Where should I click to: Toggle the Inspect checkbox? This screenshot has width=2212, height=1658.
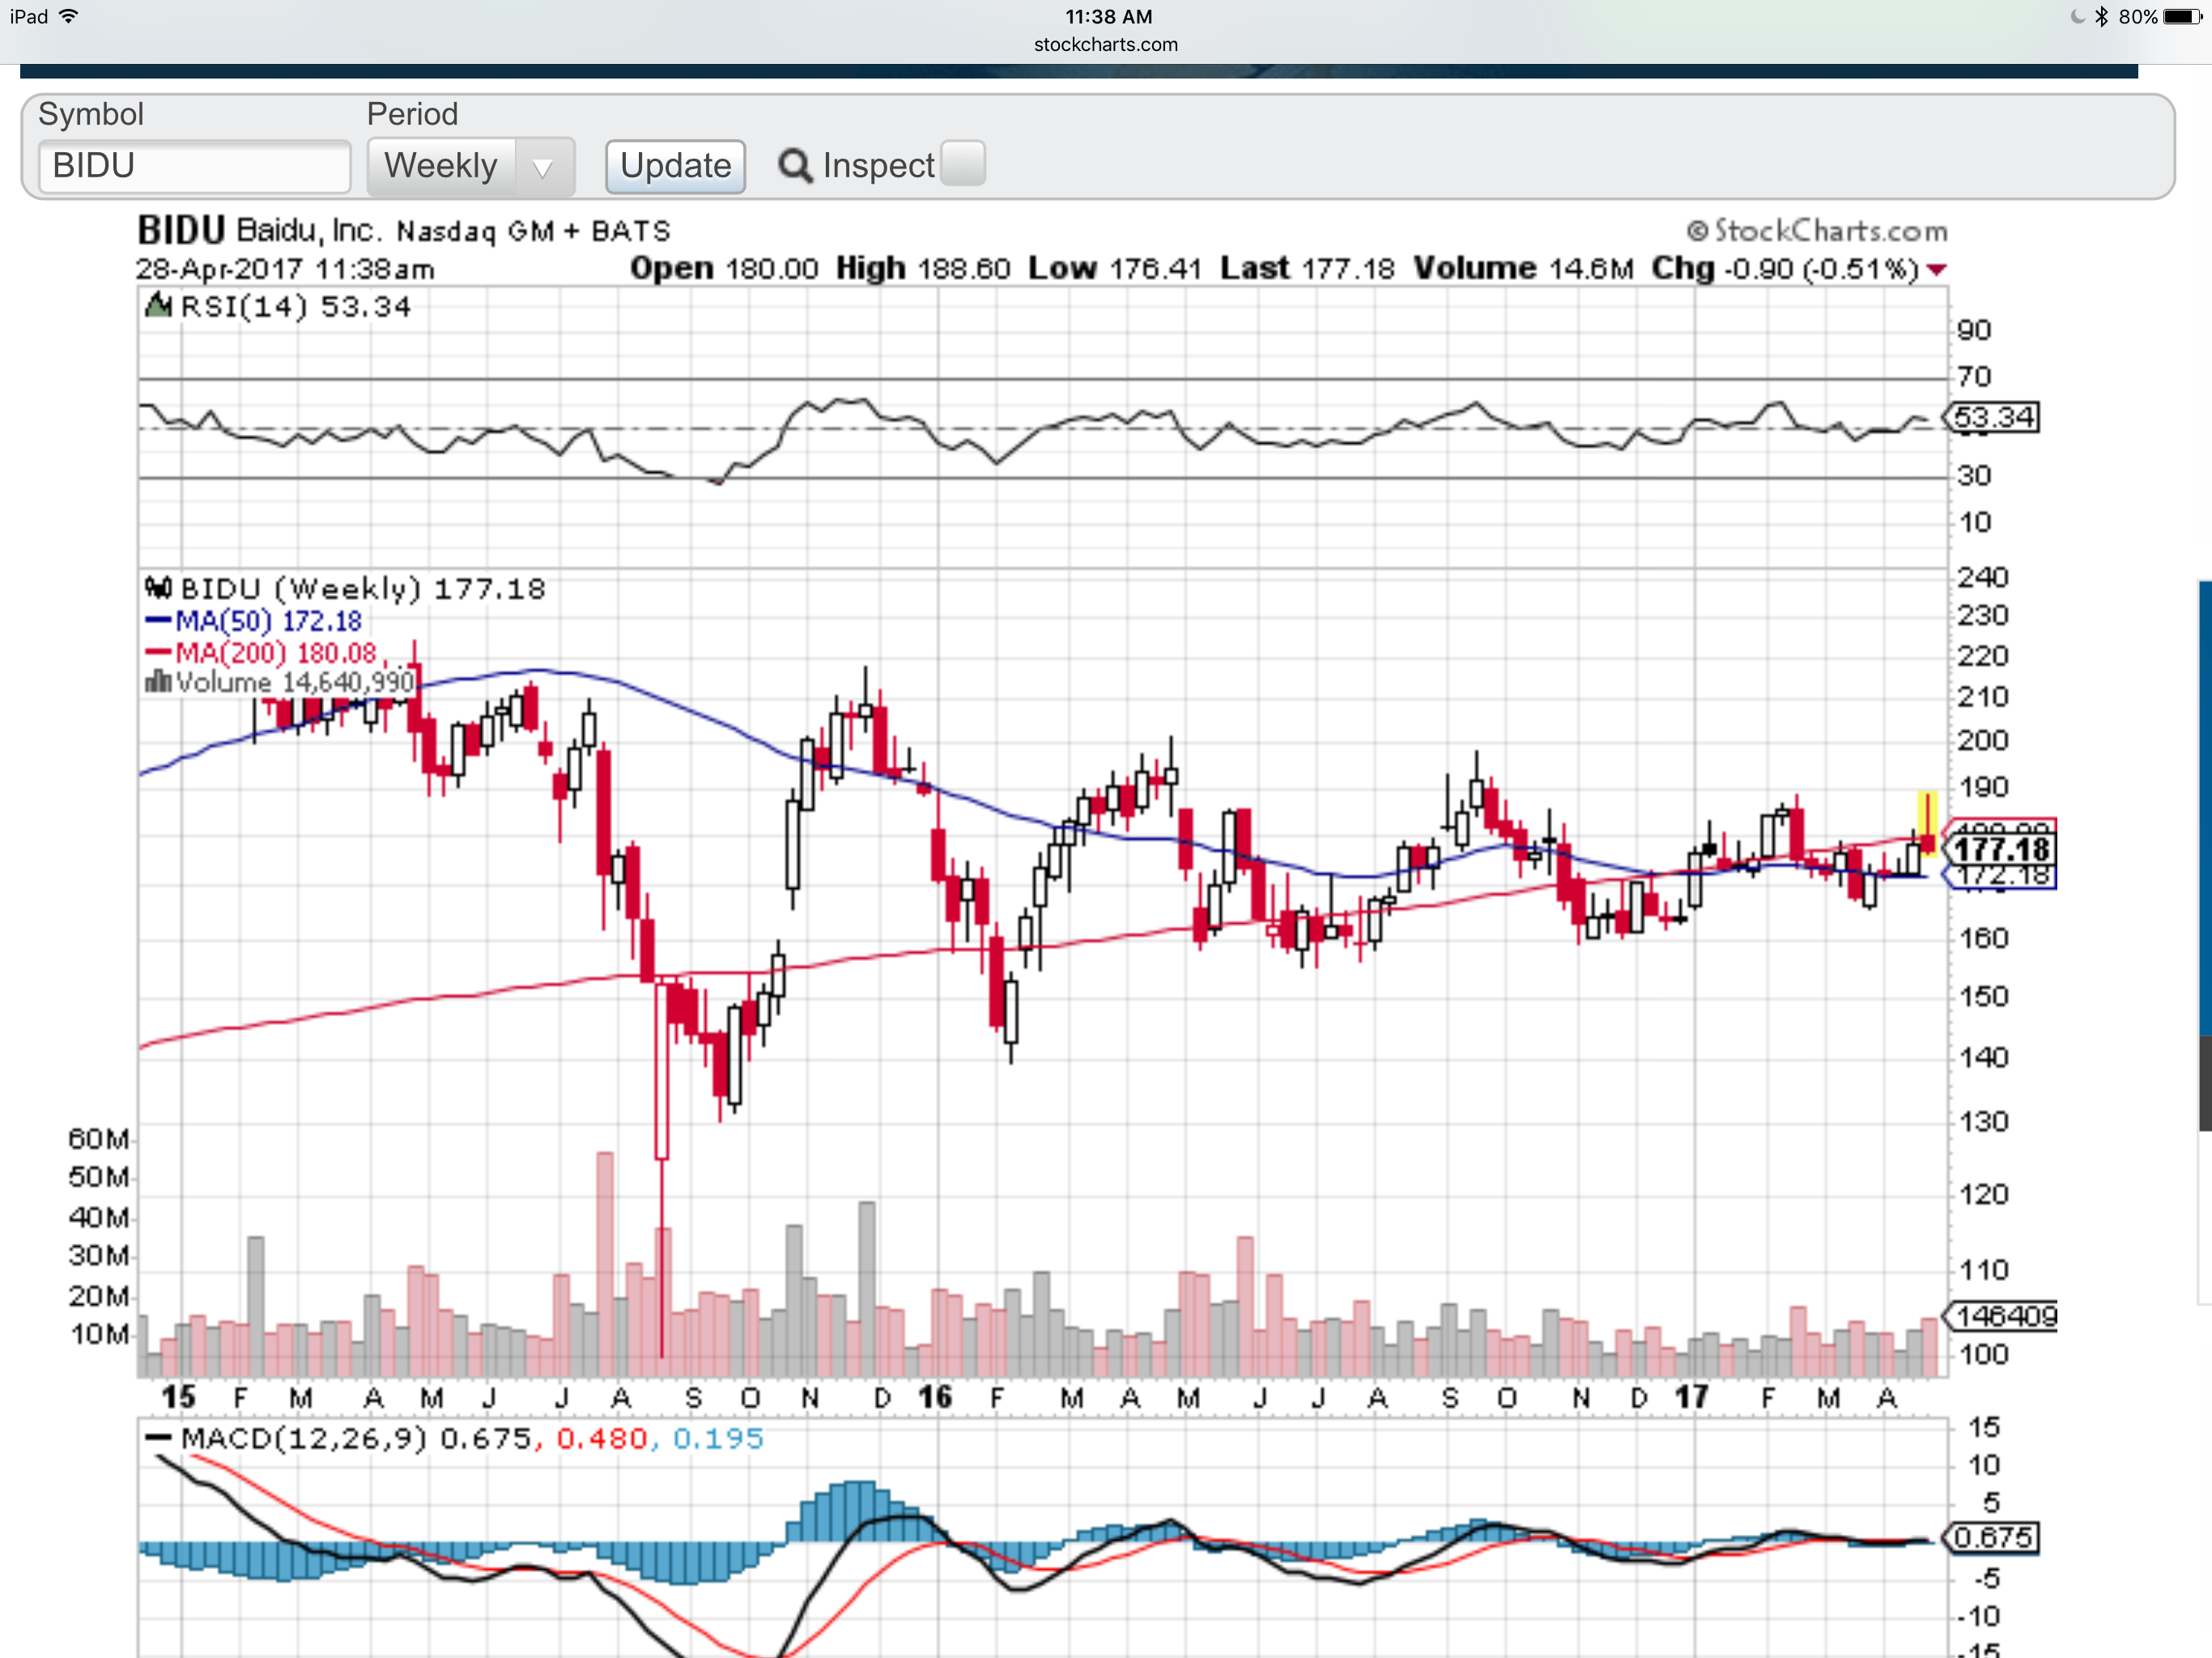pos(963,164)
